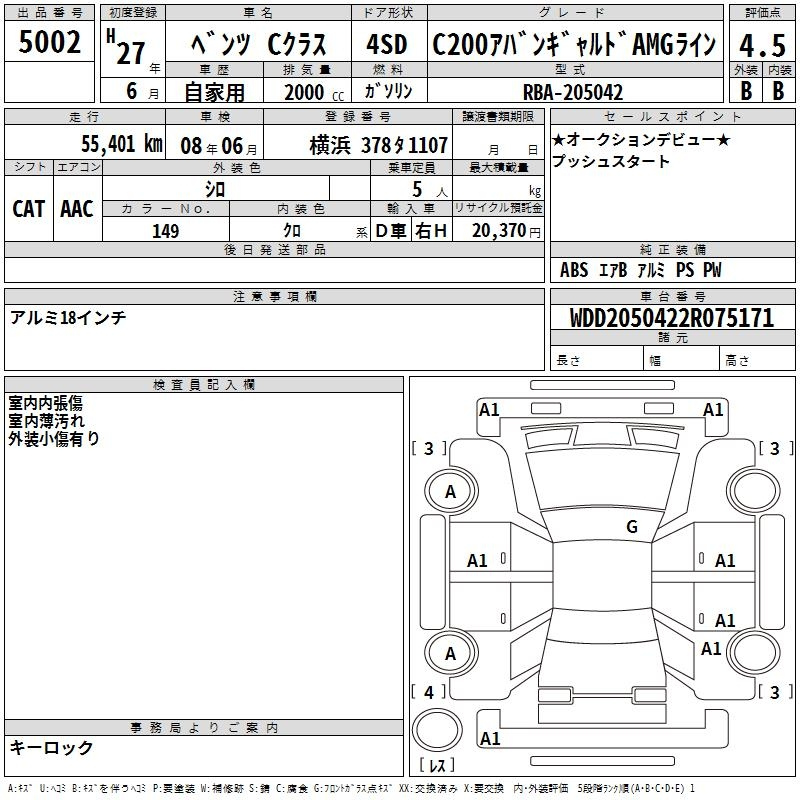The width and height of the screenshot is (800, 800).
Task: Click PS in the equipment list
Action: pyautogui.click(x=685, y=270)
